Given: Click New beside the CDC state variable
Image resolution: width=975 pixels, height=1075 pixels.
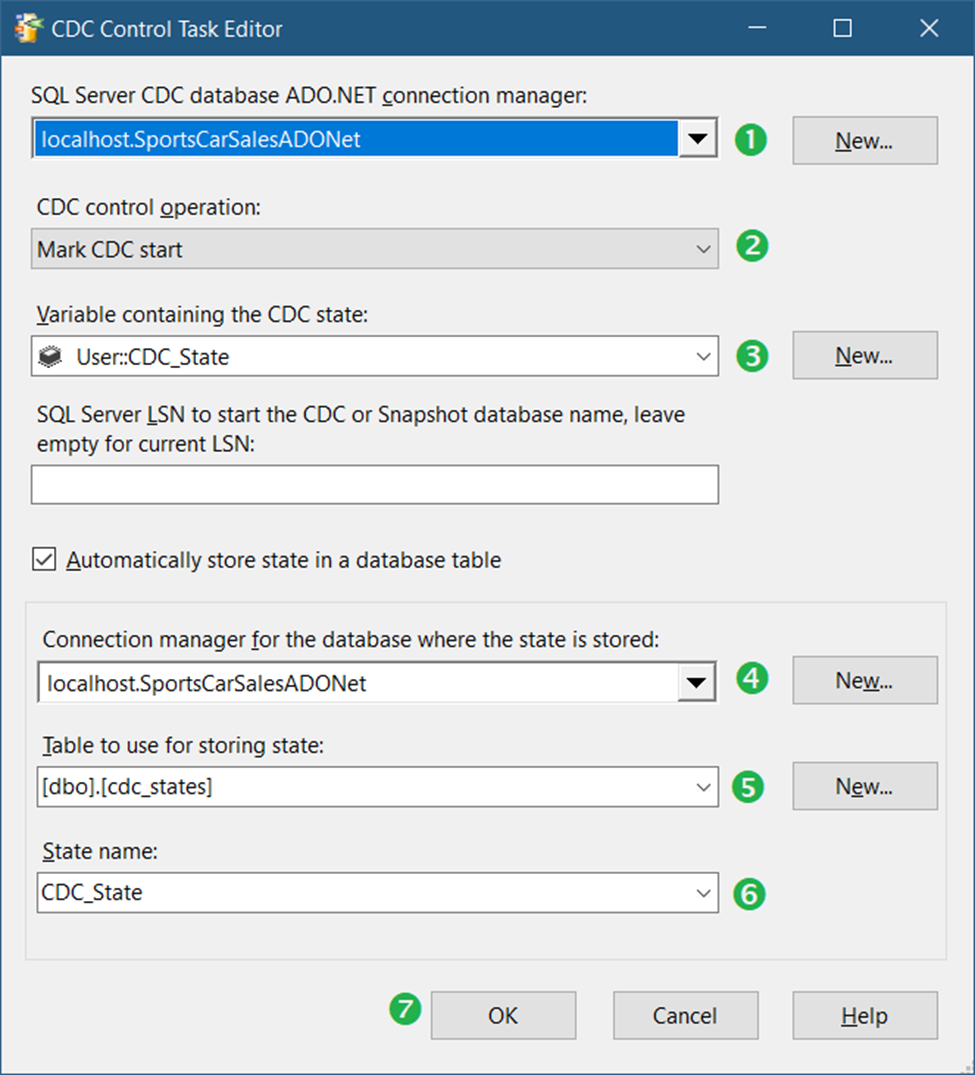Looking at the screenshot, I should (864, 355).
